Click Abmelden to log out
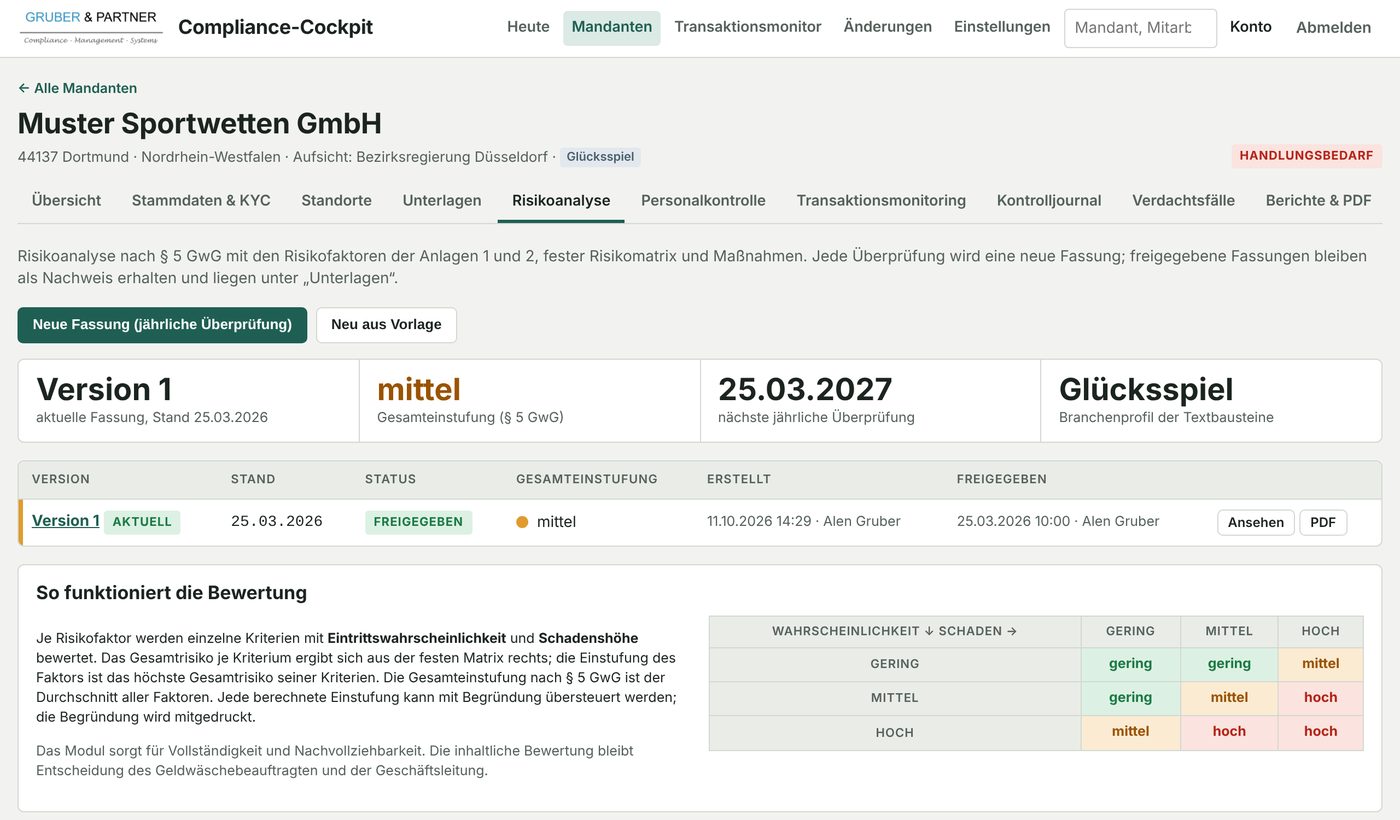The height and width of the screenshot is (820, 1400). pos(1333,27)
